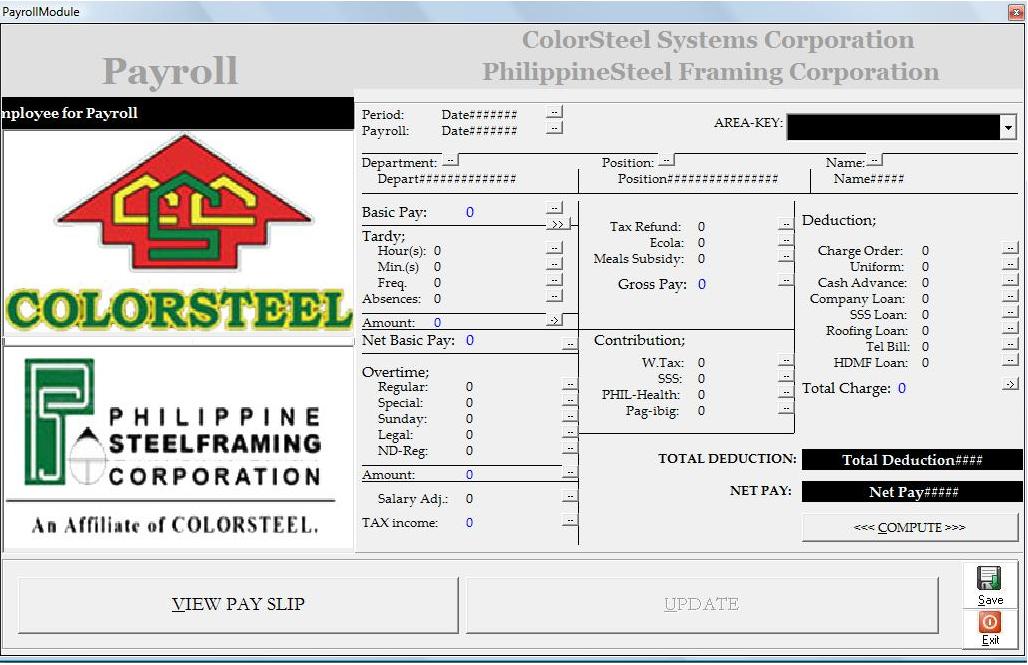The height and width of the screenshot is (665, 1028).
Task: Click the double-arrow icon beside Basic Pay
Action: click(x=557, y=223)
